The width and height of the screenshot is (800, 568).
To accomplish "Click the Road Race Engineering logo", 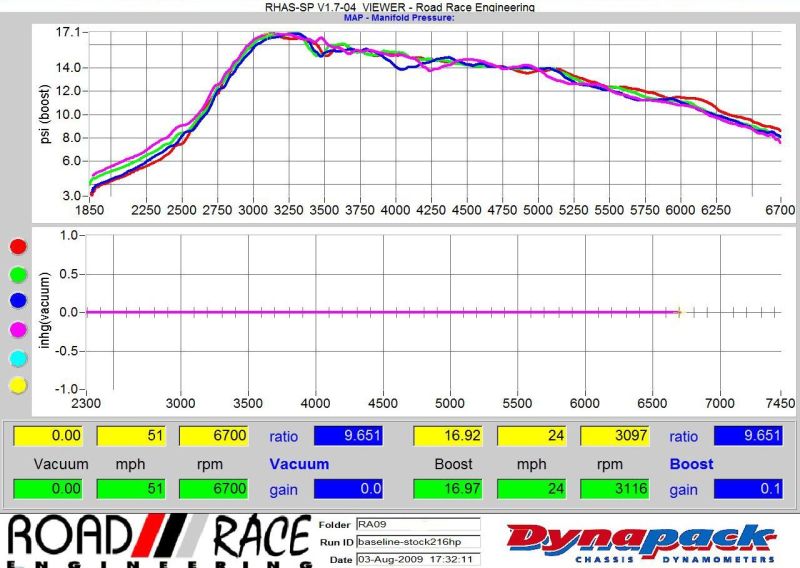I will point(158,540).
